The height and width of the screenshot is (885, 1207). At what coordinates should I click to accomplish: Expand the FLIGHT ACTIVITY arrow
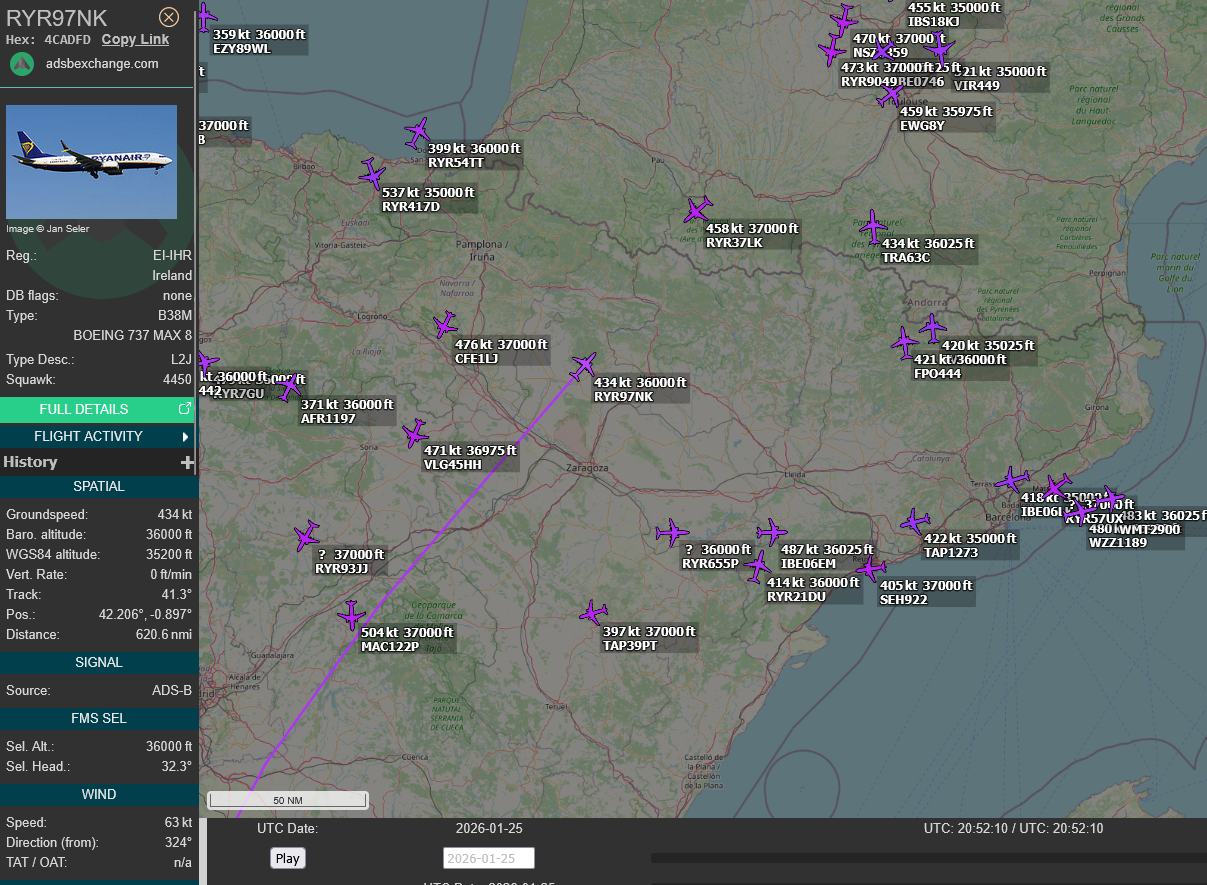186,437
